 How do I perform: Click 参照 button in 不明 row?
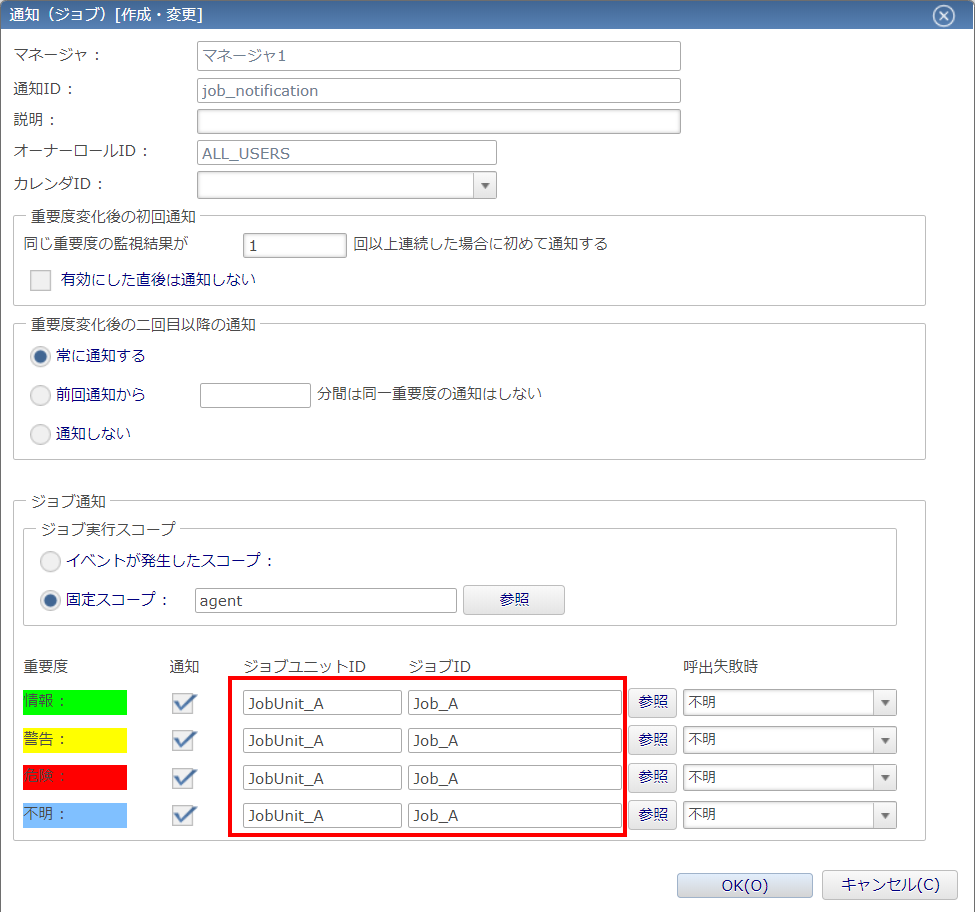652,815
